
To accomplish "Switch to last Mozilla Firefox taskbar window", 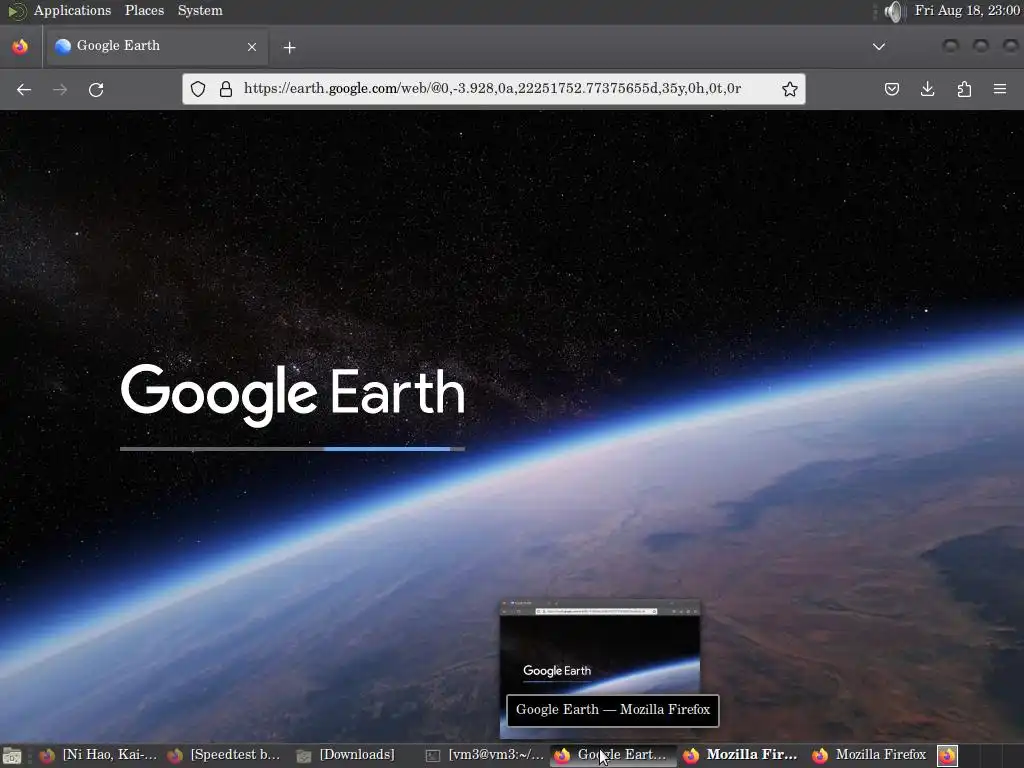I will [870, 755].
